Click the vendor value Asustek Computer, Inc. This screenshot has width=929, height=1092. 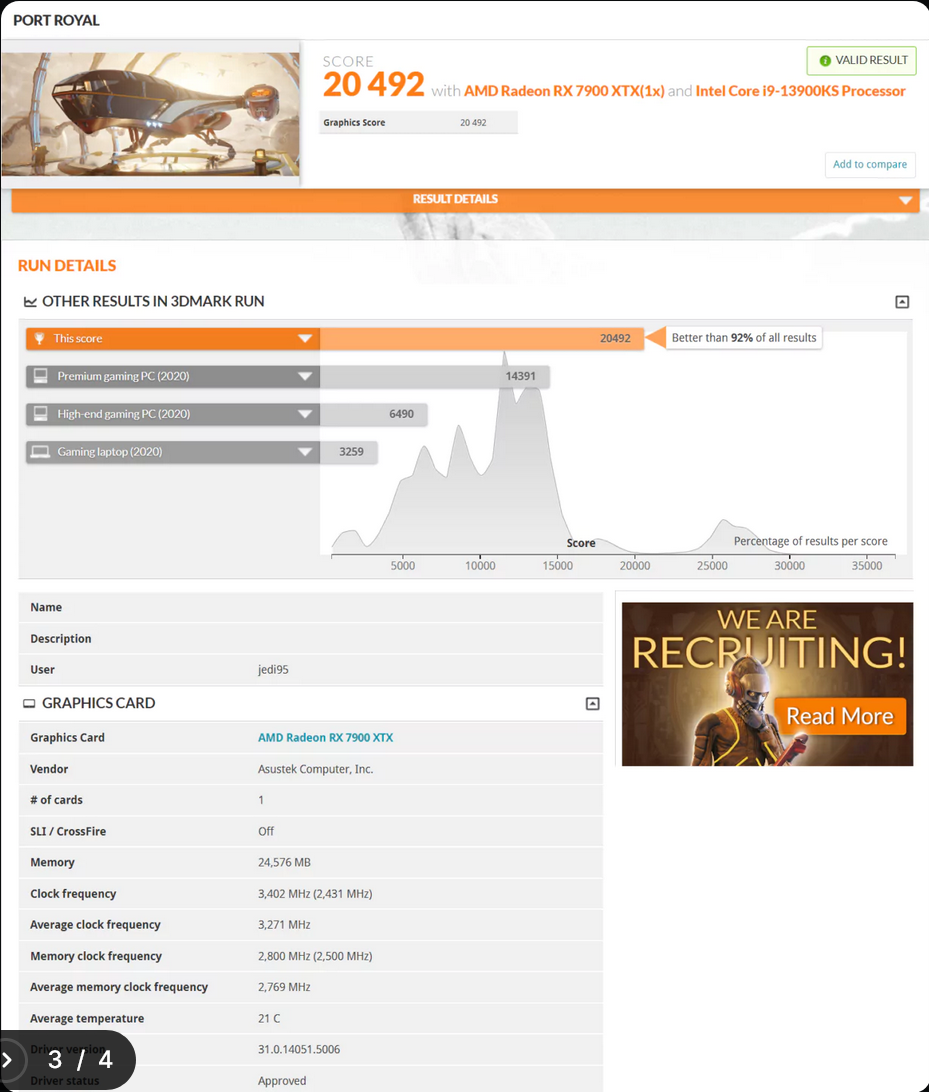tap(315, 769)
